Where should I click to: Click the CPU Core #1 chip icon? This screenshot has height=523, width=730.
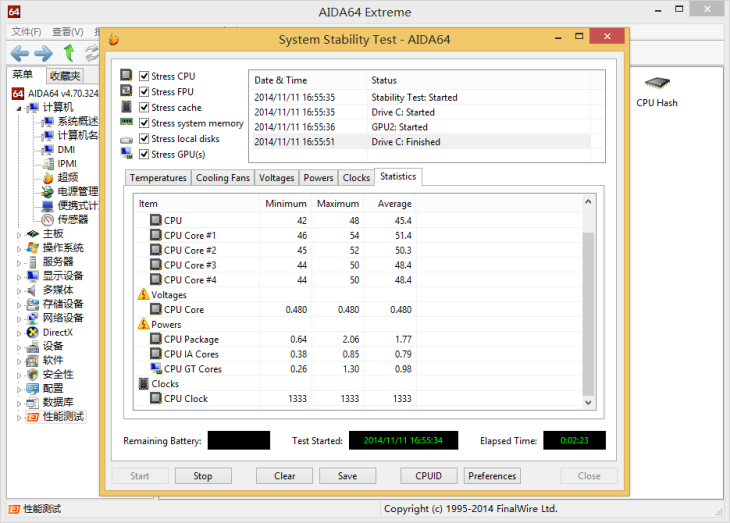(x=155, y=235)
